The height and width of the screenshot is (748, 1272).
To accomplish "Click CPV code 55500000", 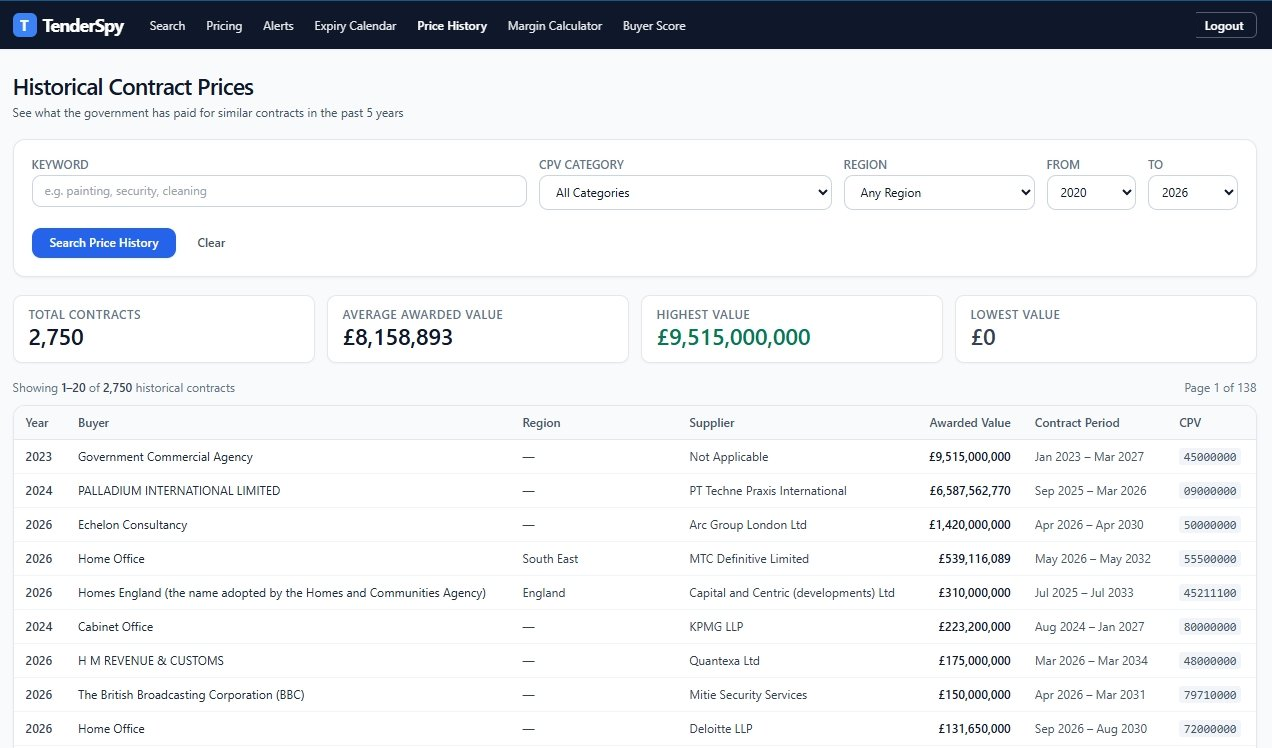I will 1210,559.
